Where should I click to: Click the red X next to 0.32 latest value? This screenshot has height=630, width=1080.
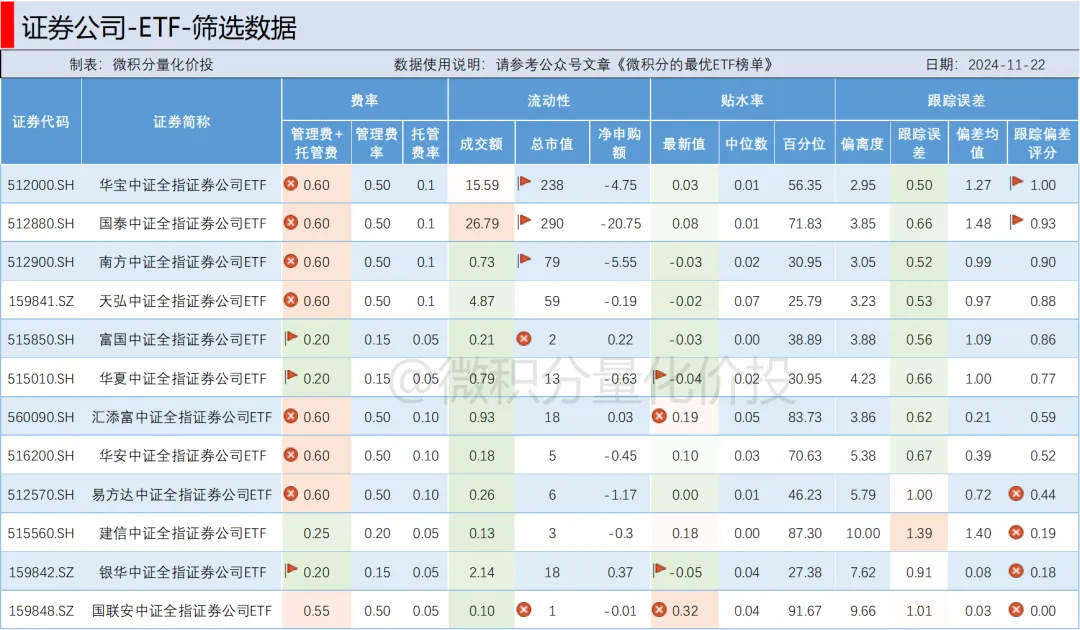(x=659, y=609)
